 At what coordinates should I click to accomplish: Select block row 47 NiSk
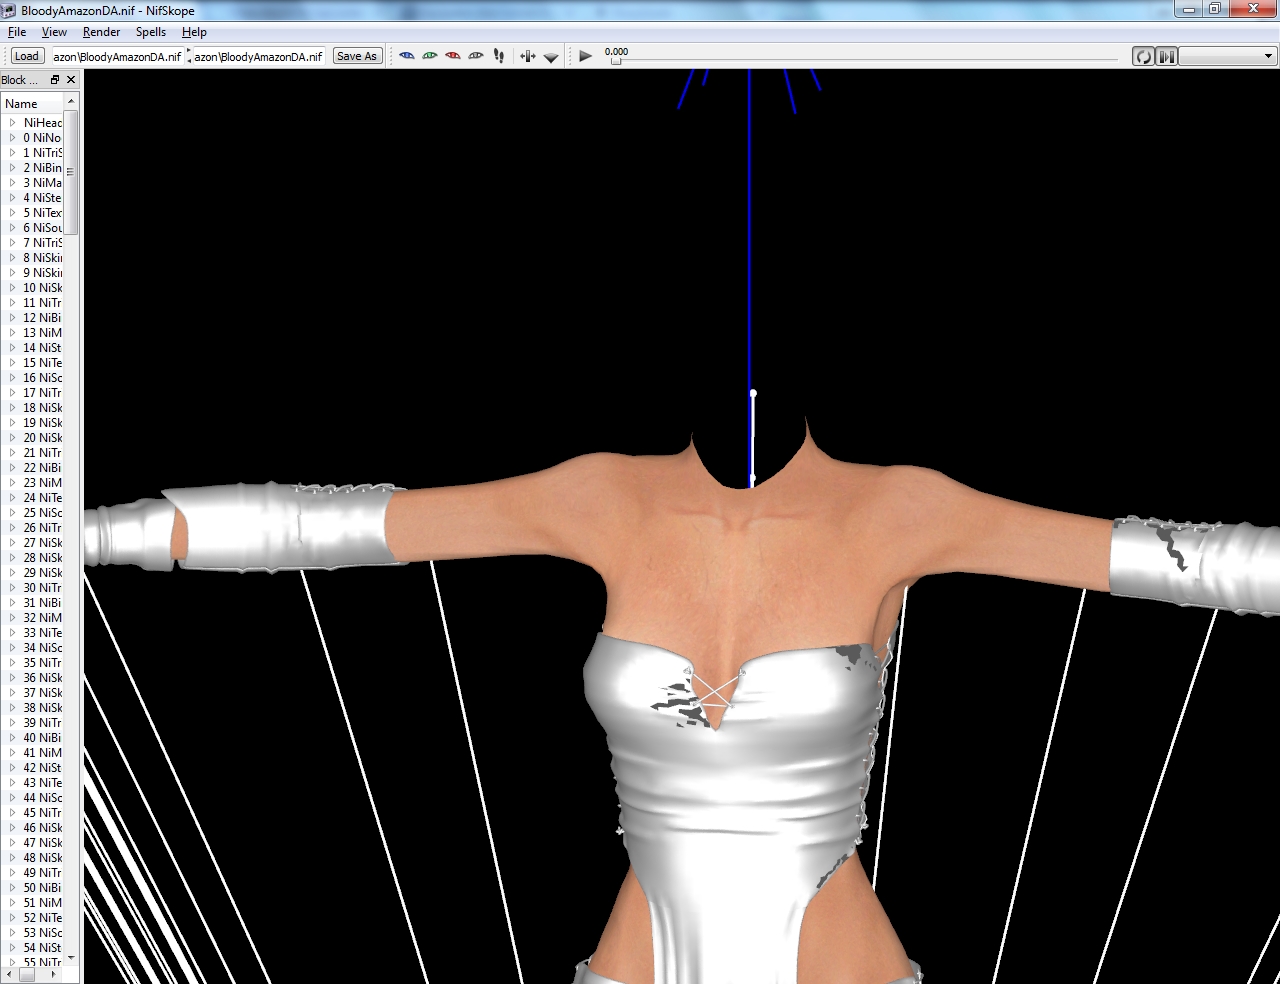(x=33, y=843)
